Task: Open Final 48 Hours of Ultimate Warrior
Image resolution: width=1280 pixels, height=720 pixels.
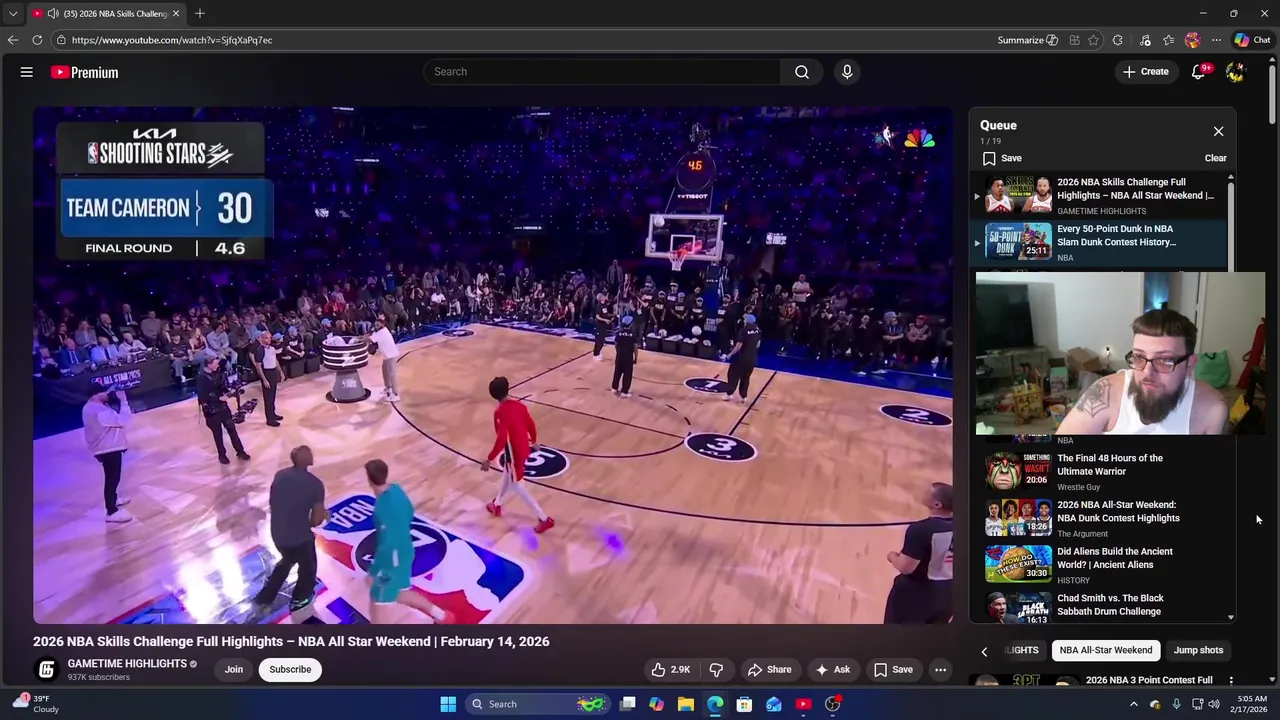Action: 1100,471
